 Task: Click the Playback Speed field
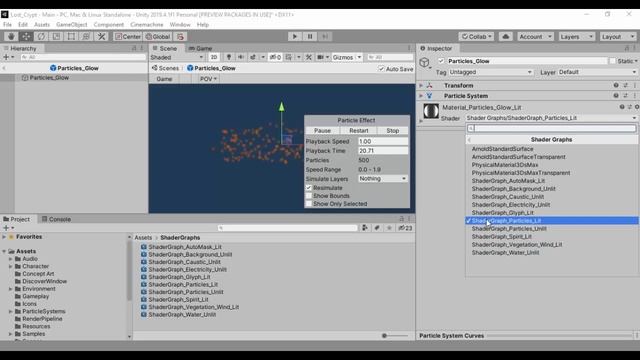tap(383, 141)
